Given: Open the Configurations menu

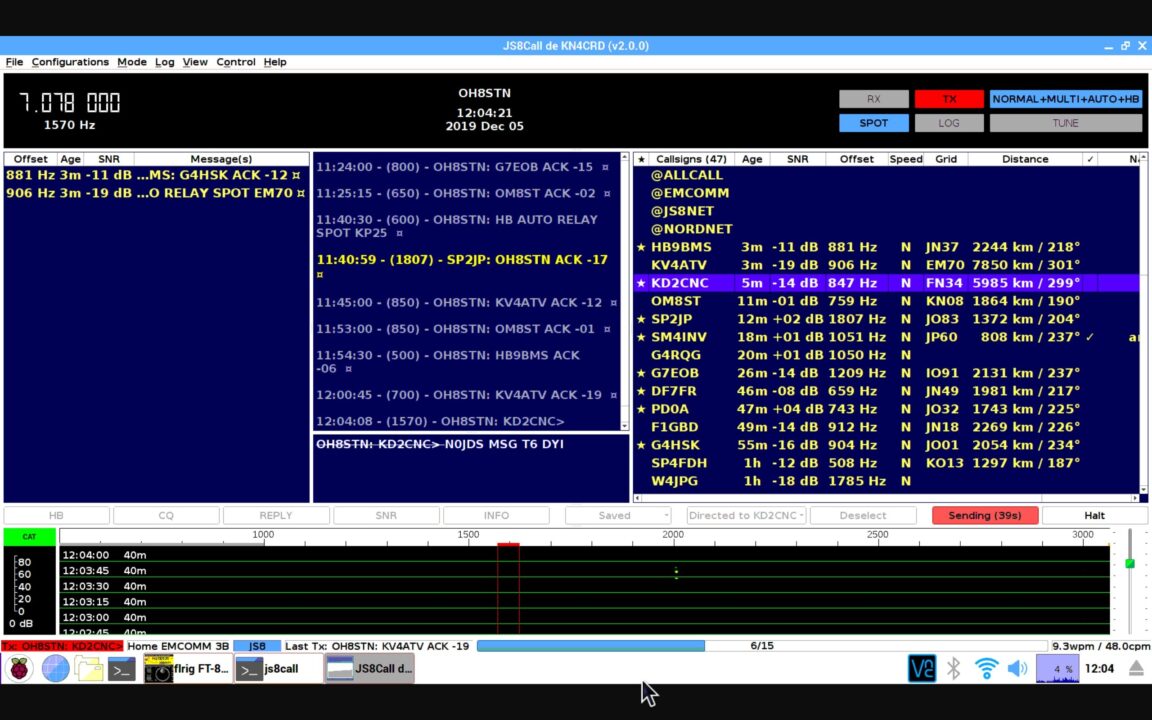Looking at the screenshot, I should coord(70,62).
